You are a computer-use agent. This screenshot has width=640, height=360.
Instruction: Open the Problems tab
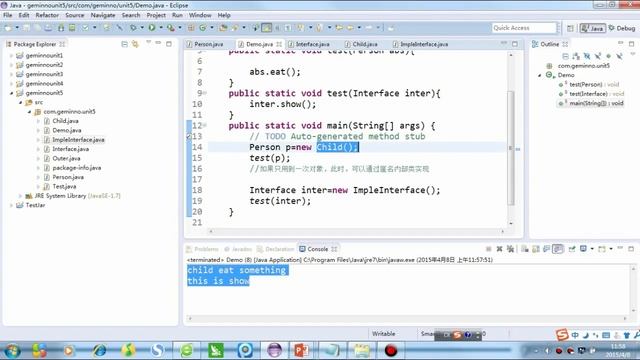[x=202, y=249]
